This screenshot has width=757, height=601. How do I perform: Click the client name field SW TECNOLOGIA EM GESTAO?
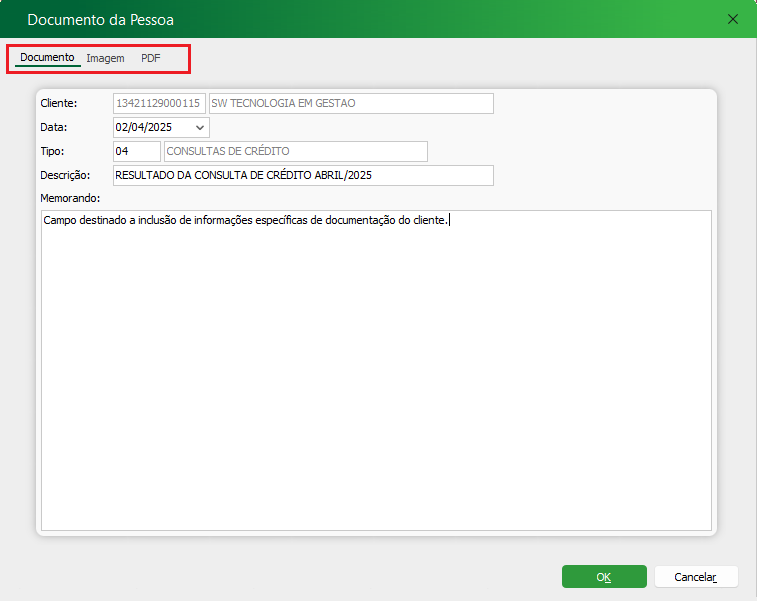pyautogui.click(x=350, y=104)
